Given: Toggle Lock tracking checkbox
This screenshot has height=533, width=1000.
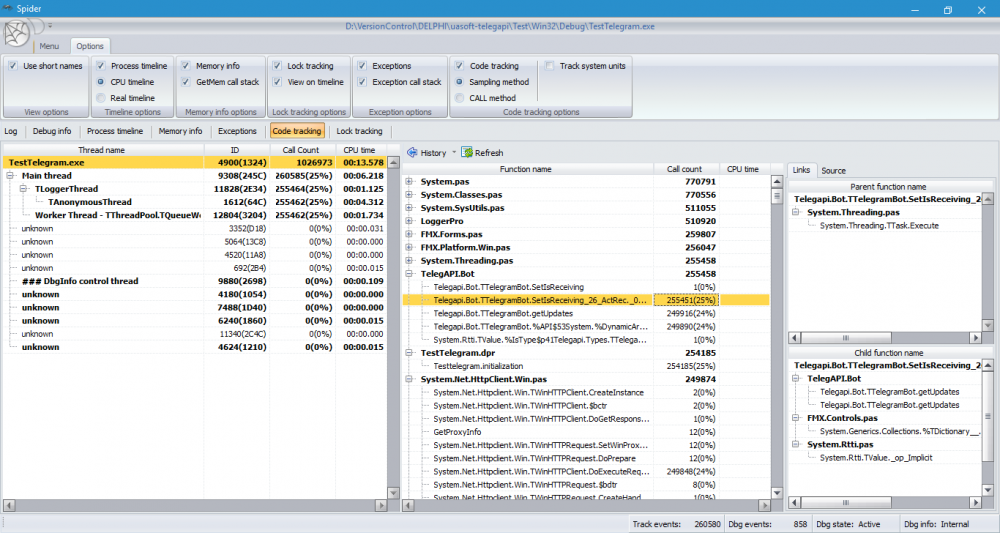Looking at the screenshot, I should click(x=277, y=66).
